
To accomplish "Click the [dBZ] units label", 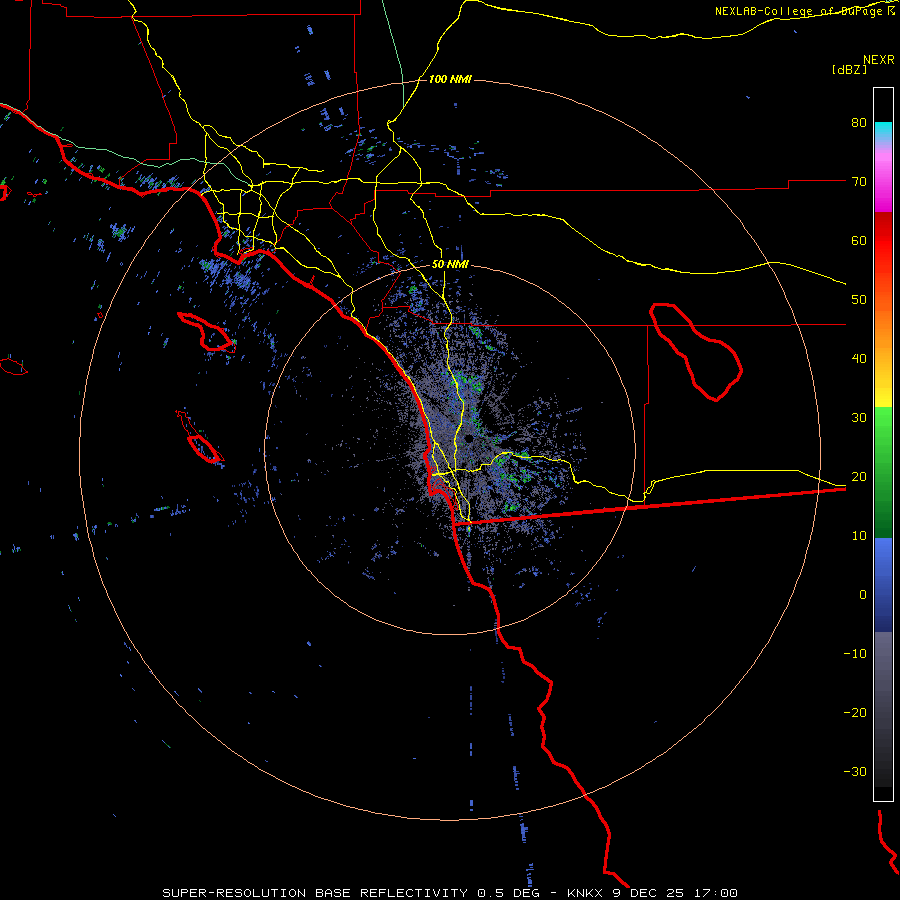I will [849, 69].
